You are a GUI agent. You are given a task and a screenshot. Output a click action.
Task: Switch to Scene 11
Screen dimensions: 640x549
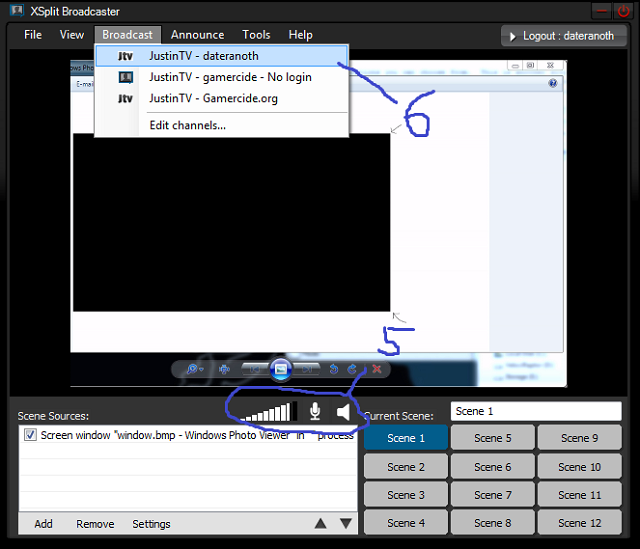[x=580, y=495]
